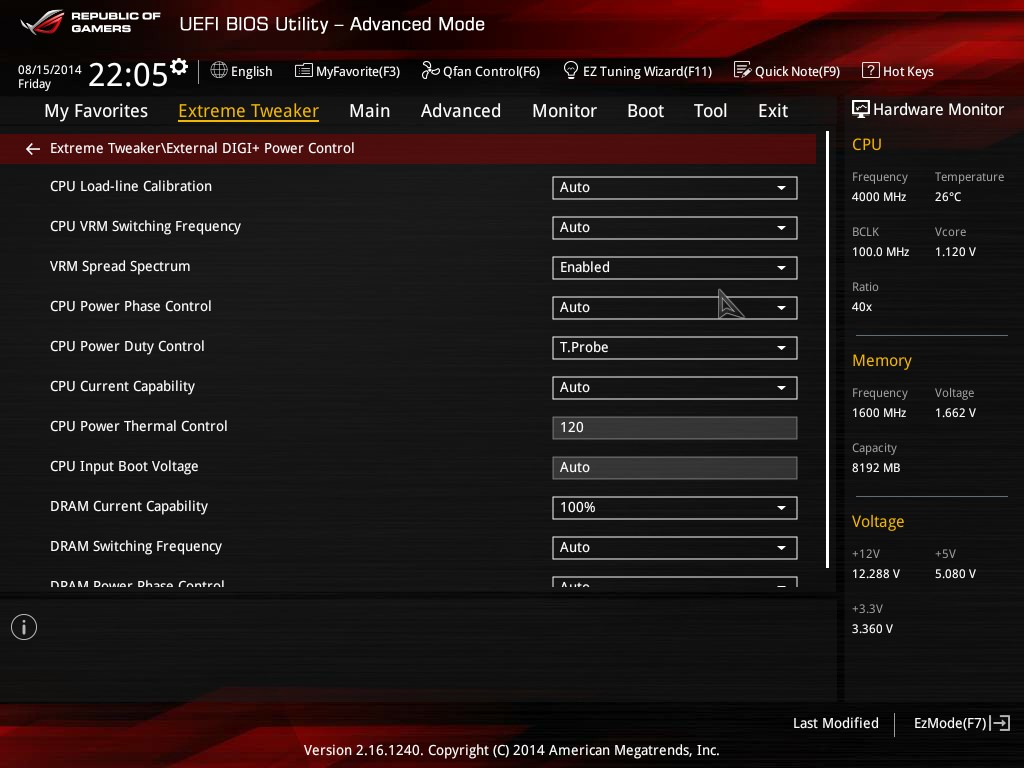1024x768 pixels.
Task: Switch to the Main tab
Action: point(370,111)
